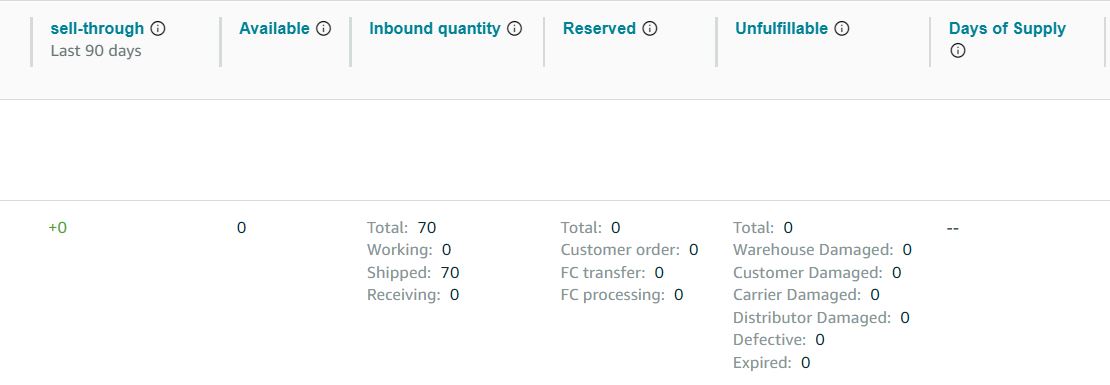Click the info icon next to Unfulfillable
This screenshot has width=1110, height=385.
[x=842, y=29]
